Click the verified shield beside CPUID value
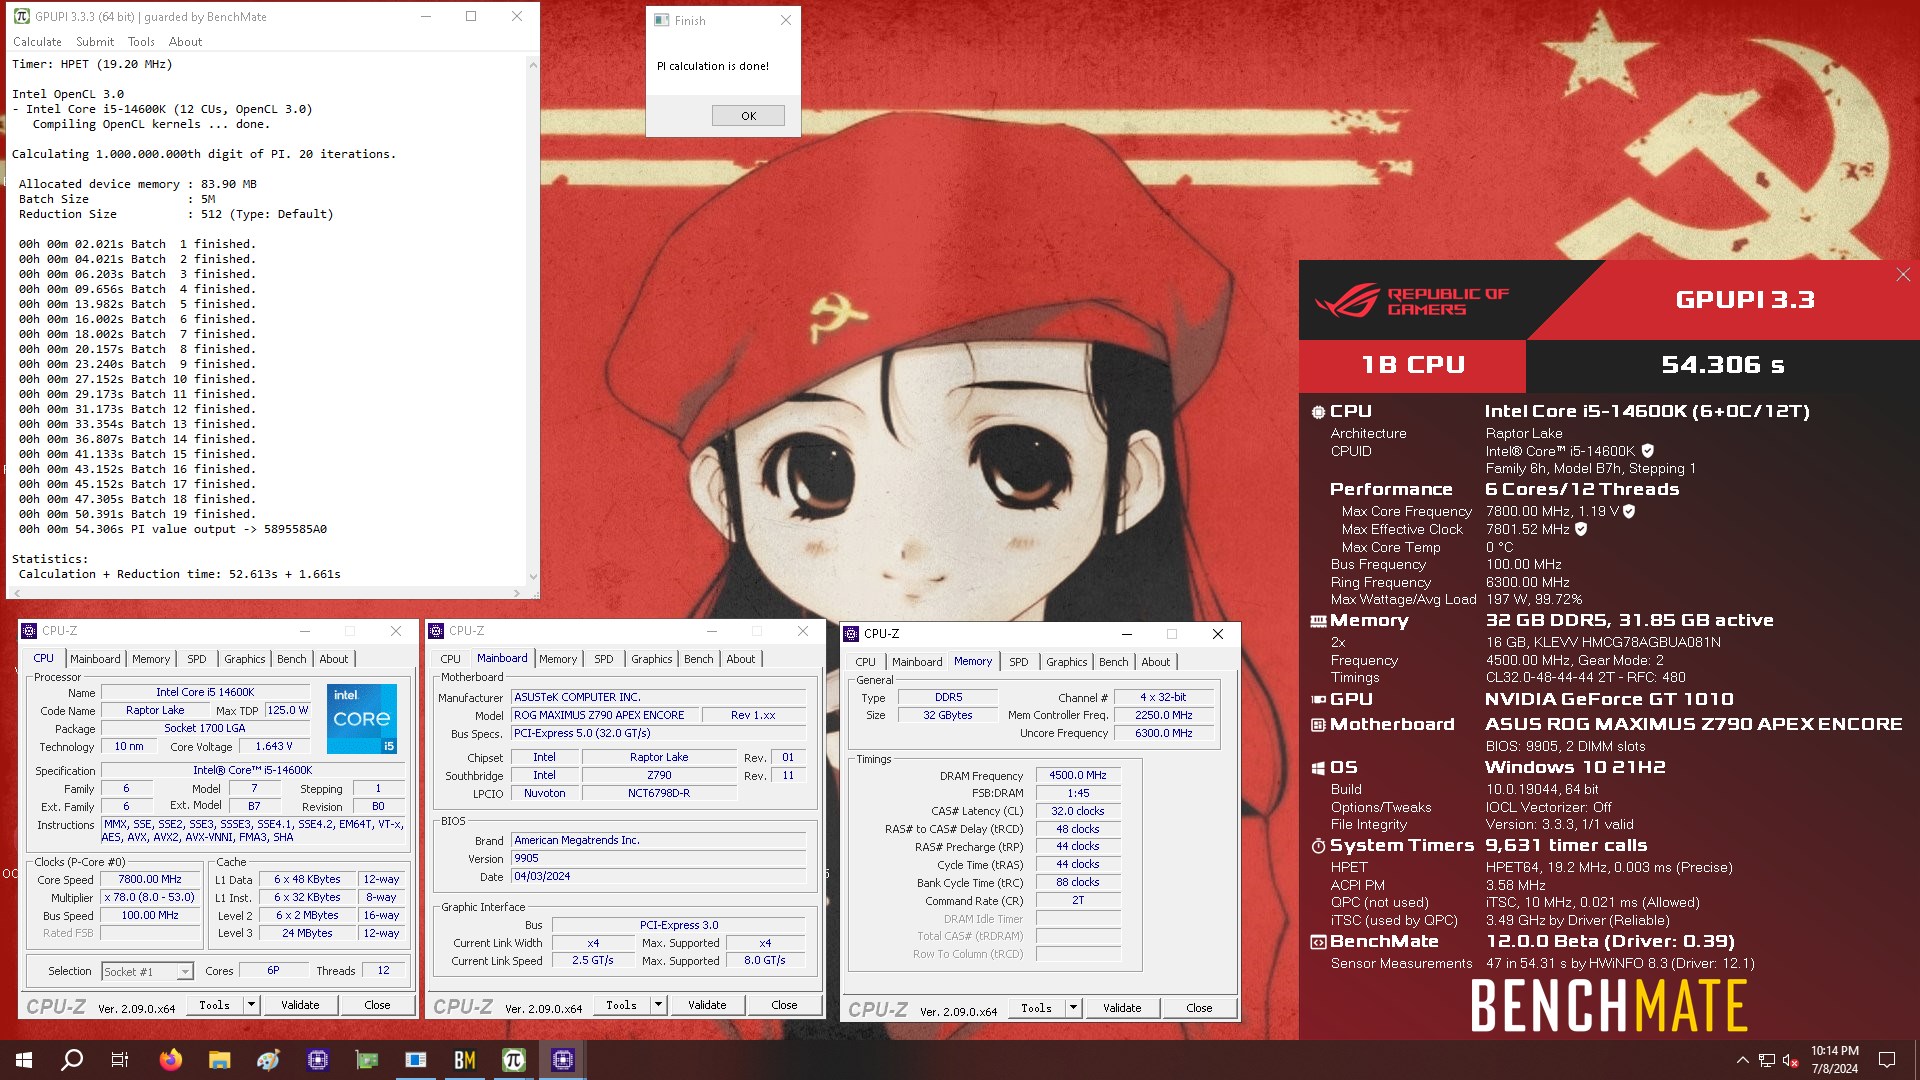1920x1080 pixels. click(1648, 451)
